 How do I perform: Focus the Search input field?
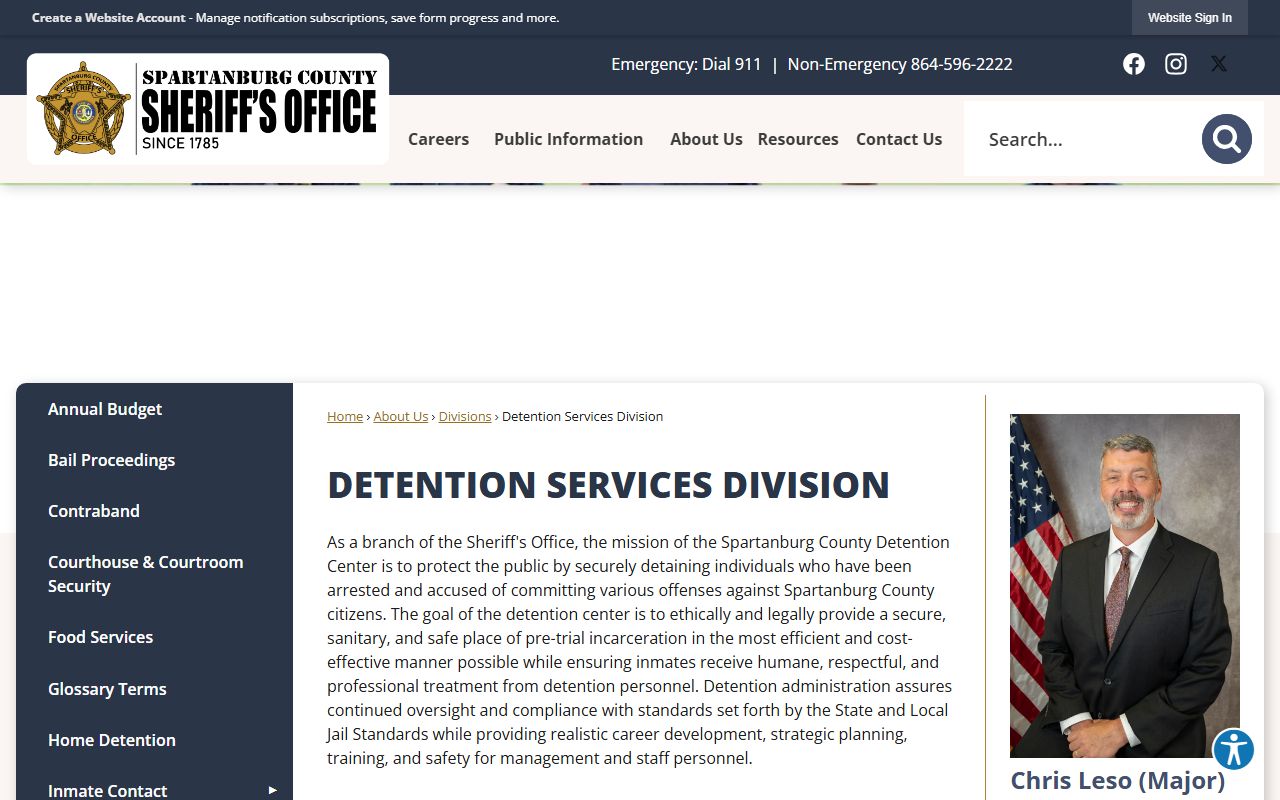click(1085, 139)
